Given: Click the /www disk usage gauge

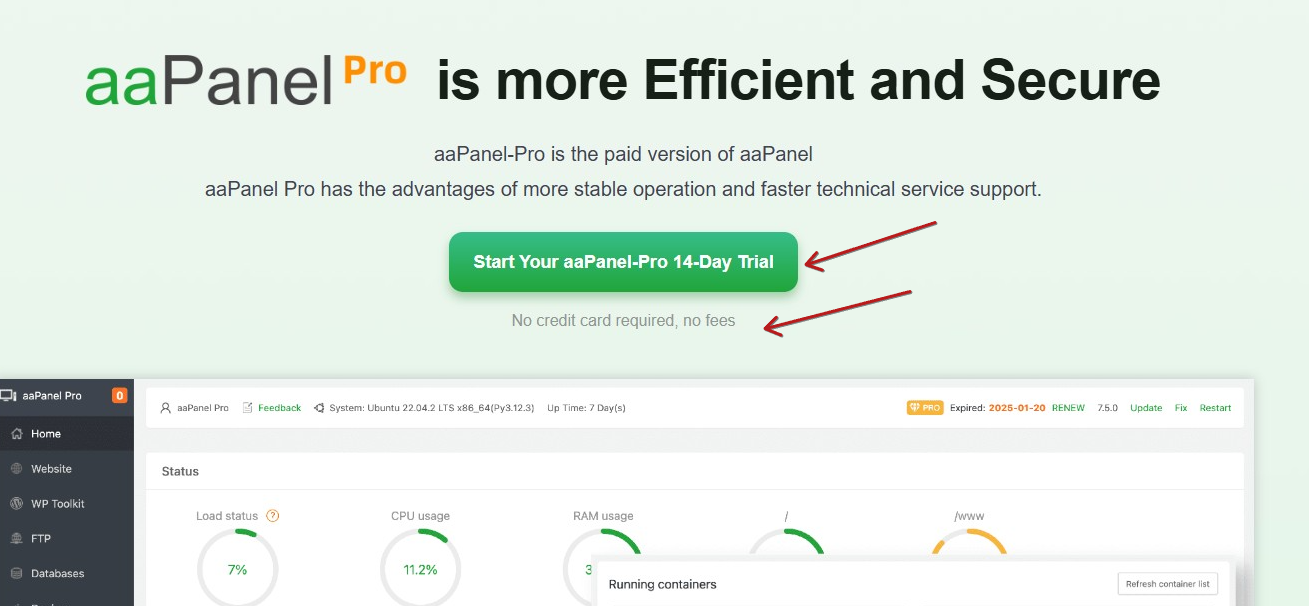Looking at the screenshot, I should [969, 543].
